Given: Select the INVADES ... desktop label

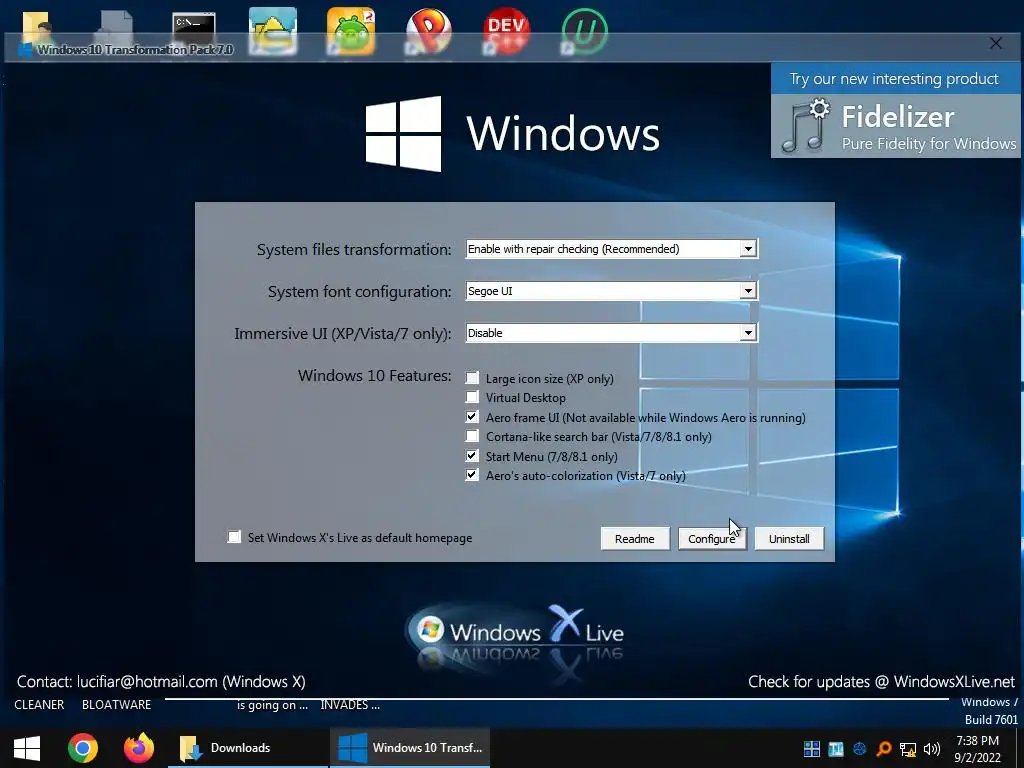Looking at the screenshot, I should tap(350, 705).
